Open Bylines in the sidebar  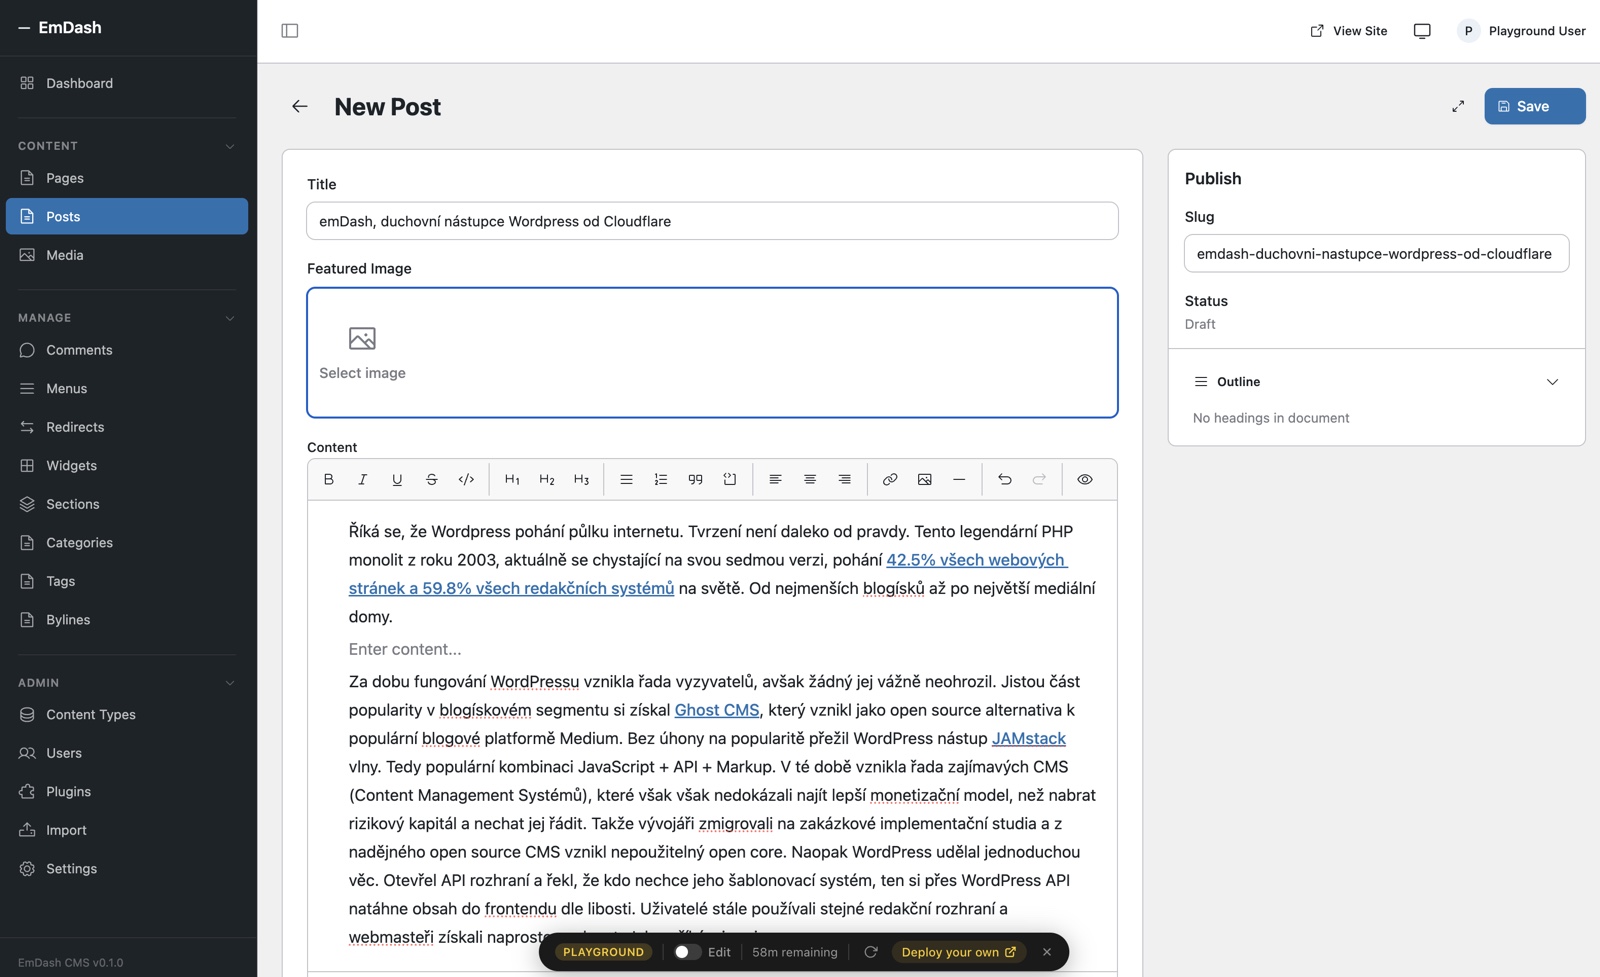click(x=127, y=619)
